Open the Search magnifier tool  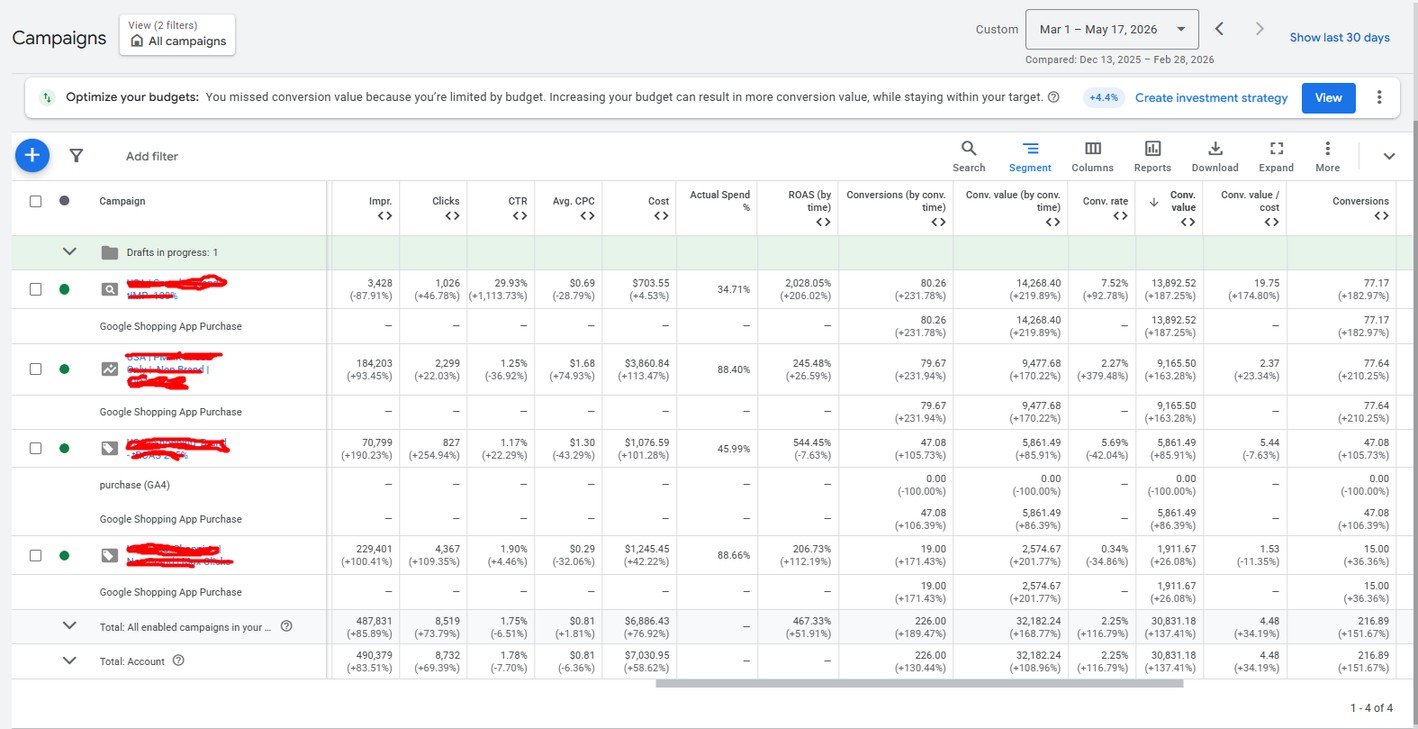click(968, 156)
